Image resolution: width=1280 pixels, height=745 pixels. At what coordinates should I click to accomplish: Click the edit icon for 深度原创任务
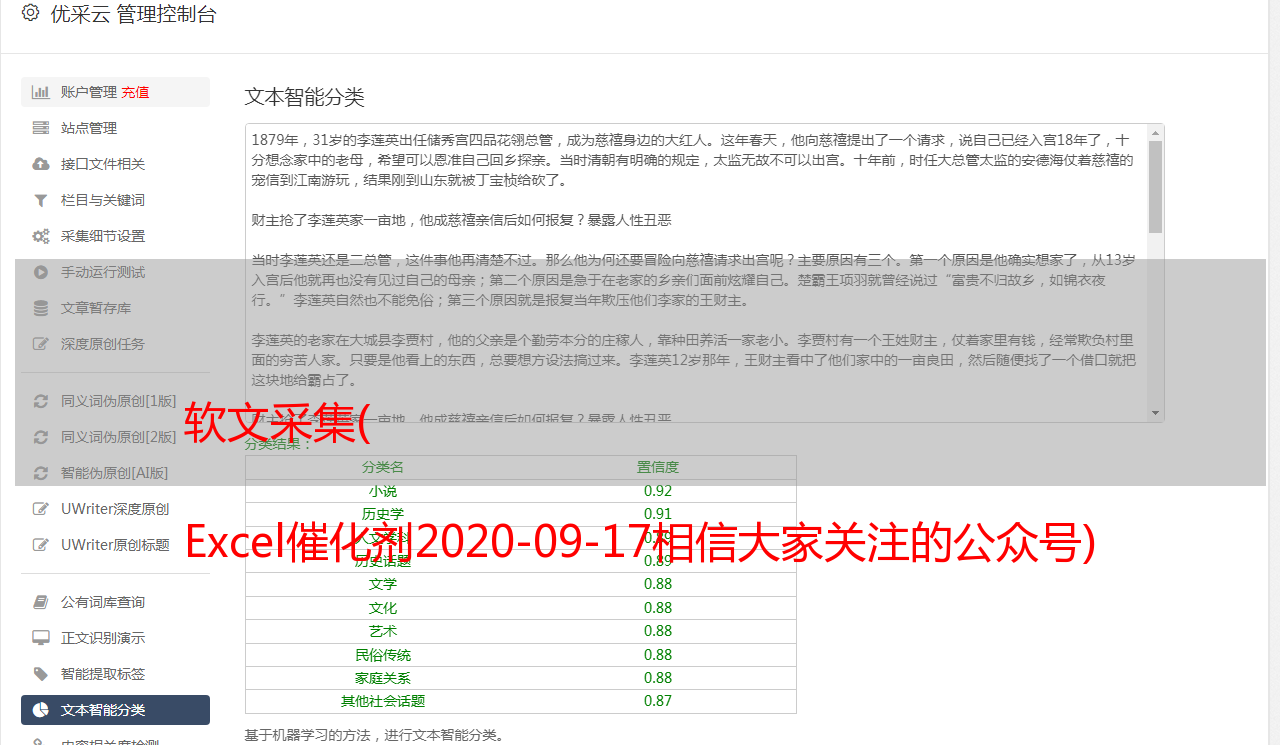(41, 344)
